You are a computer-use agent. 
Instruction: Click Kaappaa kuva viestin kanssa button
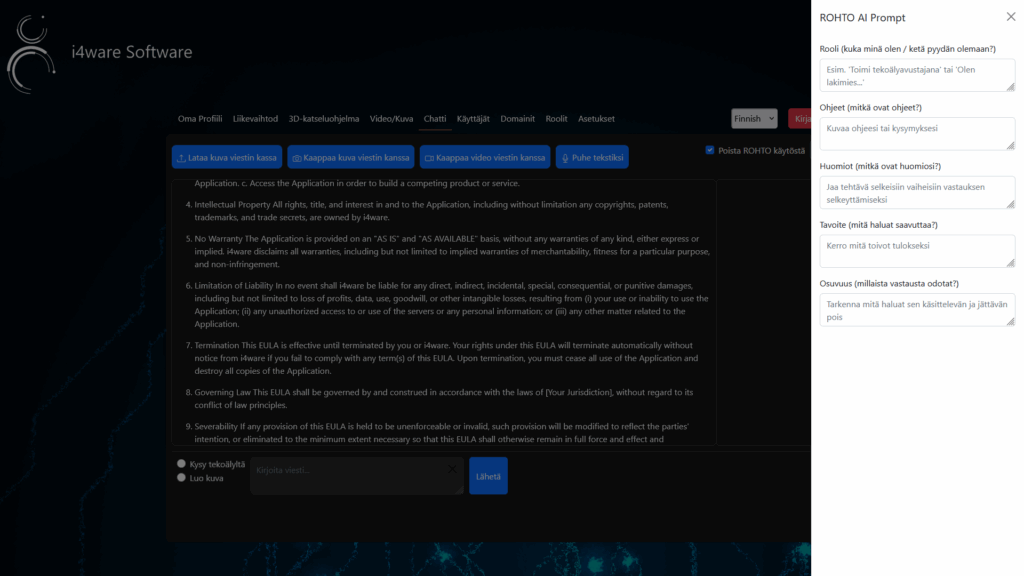coord(351,157)
